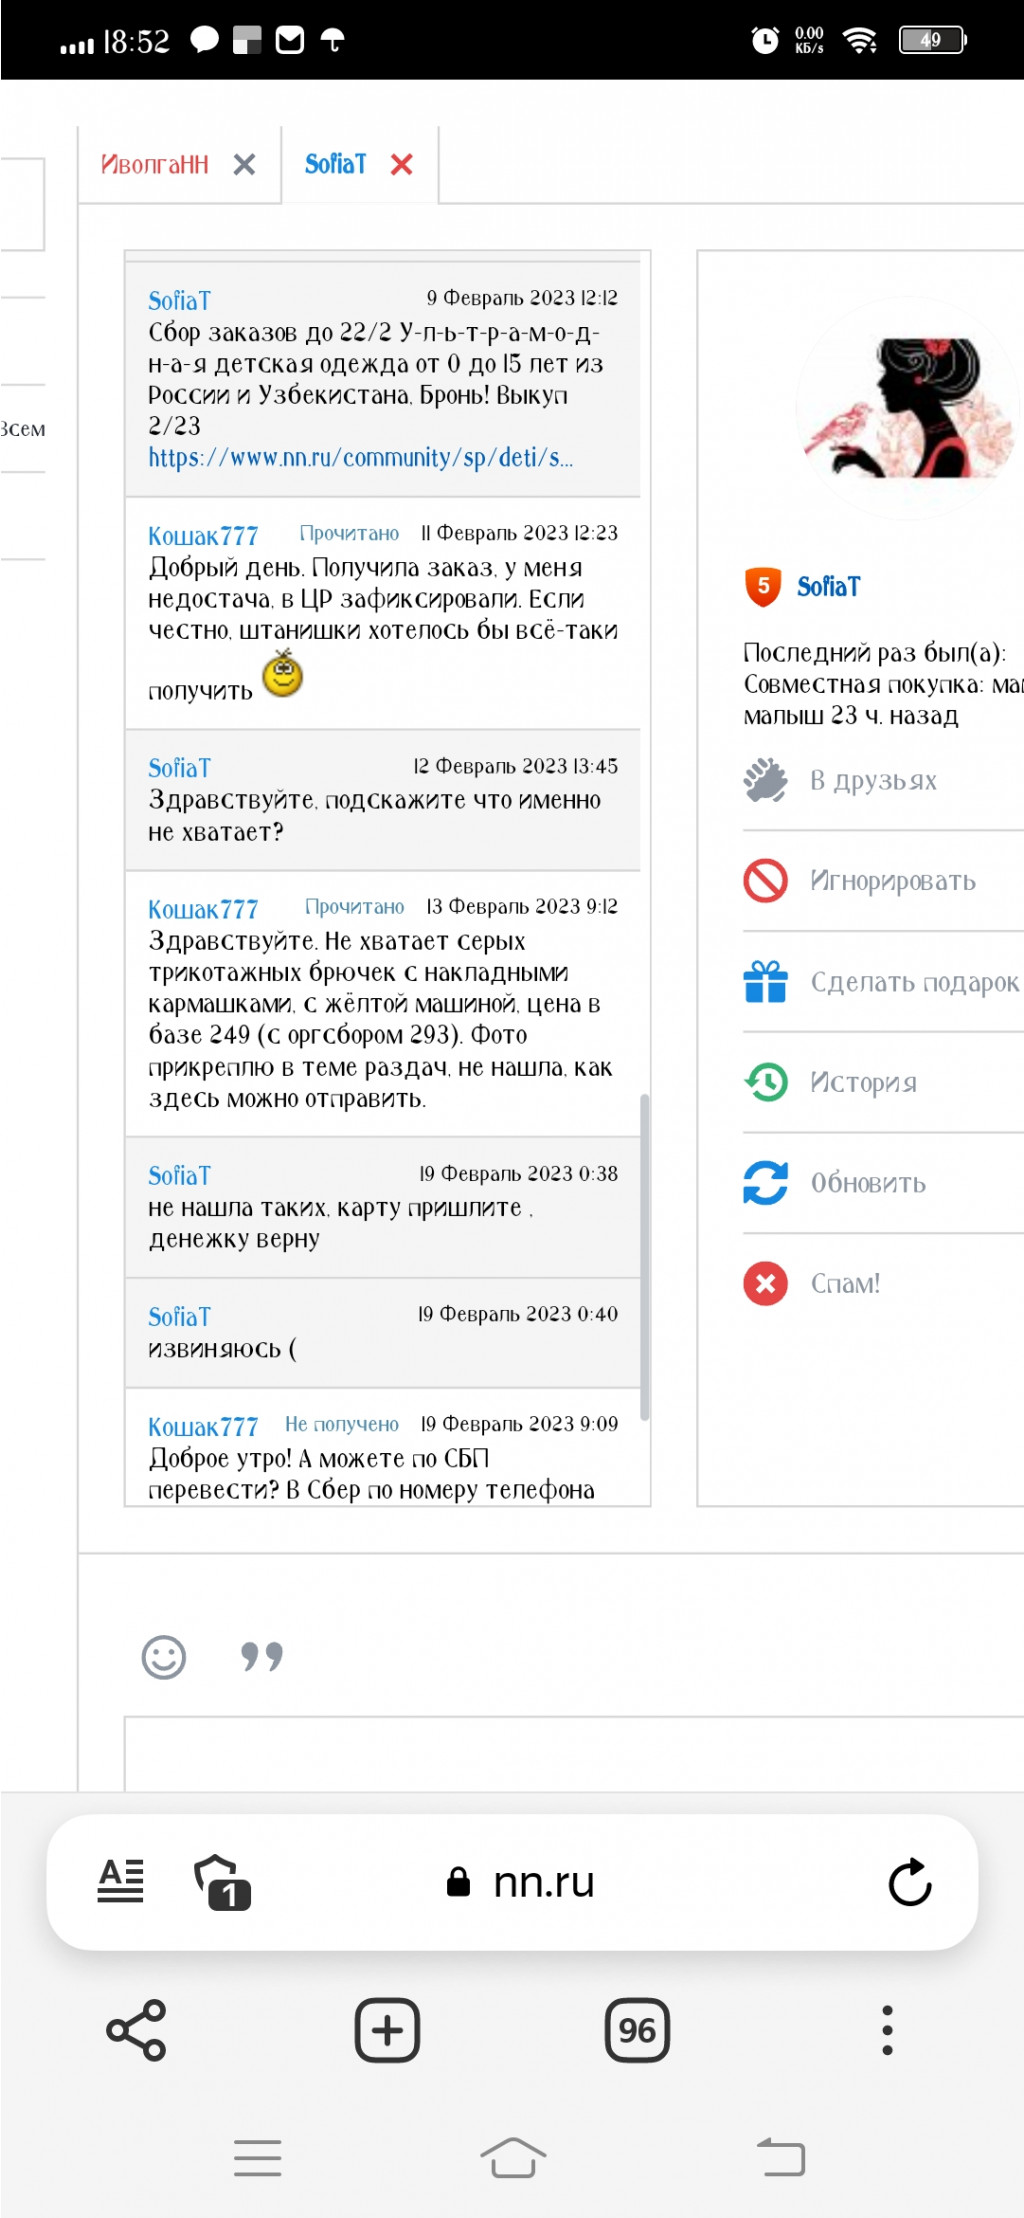Insert a quote with the quotation icon
Screen dimensions: 1024x2218
pyautogui.click(x=262, y=1657)
